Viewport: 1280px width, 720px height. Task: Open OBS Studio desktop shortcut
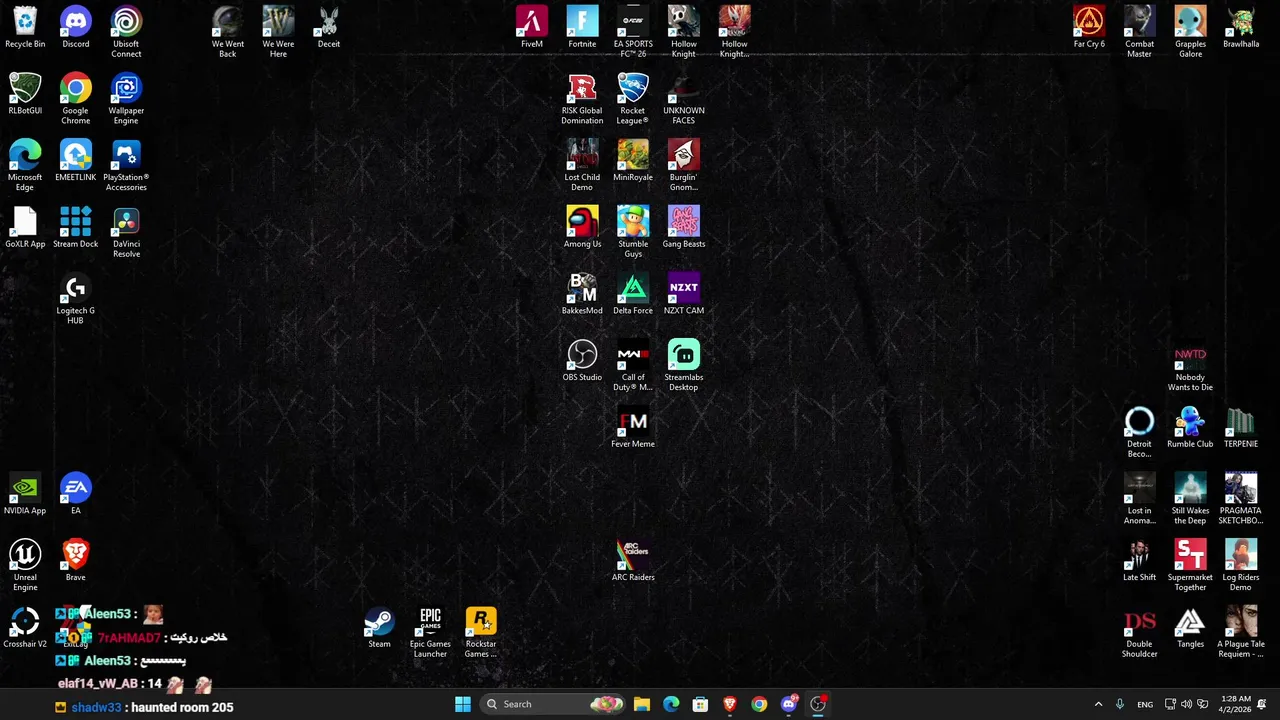[582, 361]
